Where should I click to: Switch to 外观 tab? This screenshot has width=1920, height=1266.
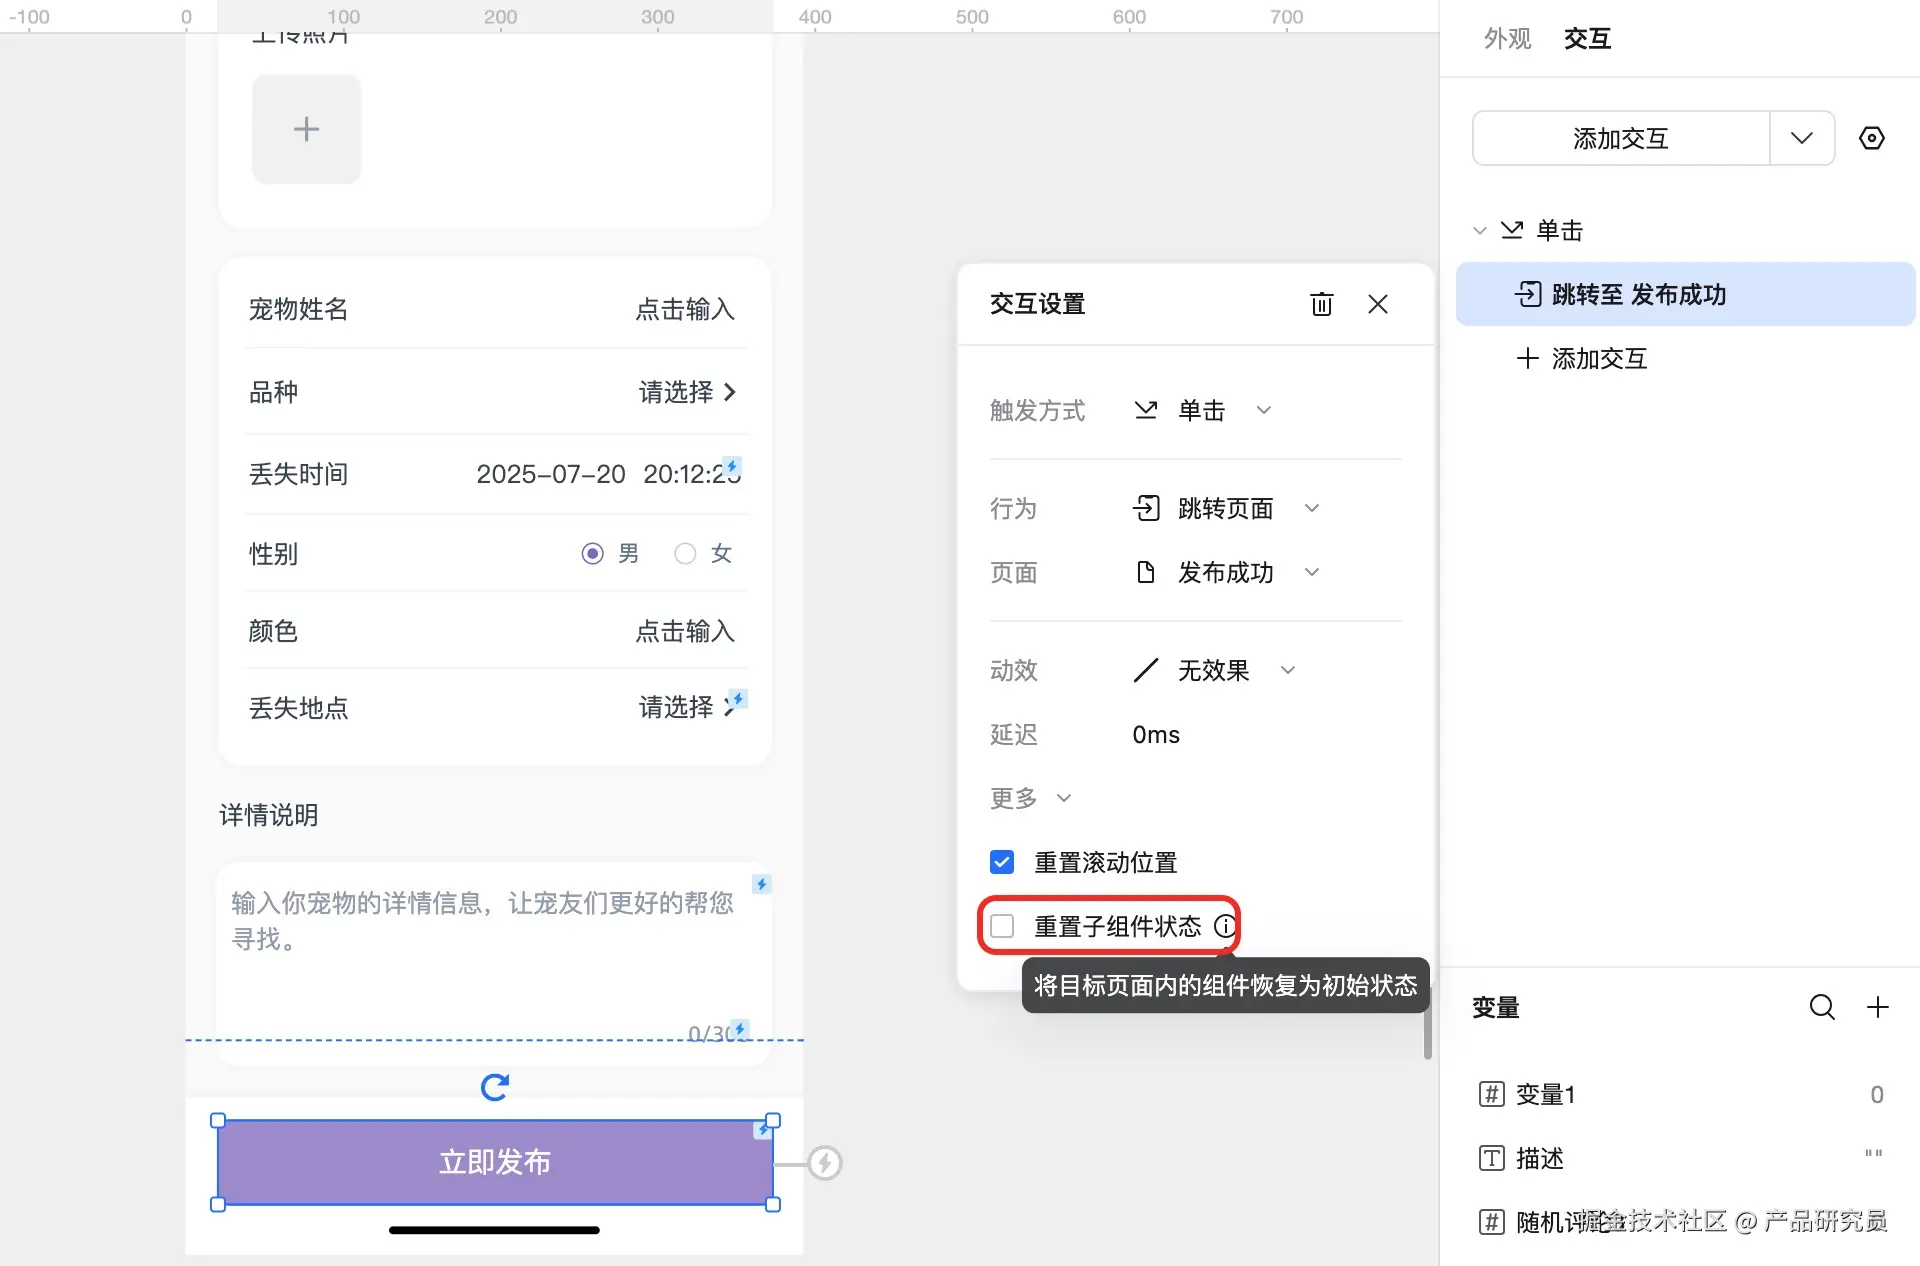[x=1507, y=38]
